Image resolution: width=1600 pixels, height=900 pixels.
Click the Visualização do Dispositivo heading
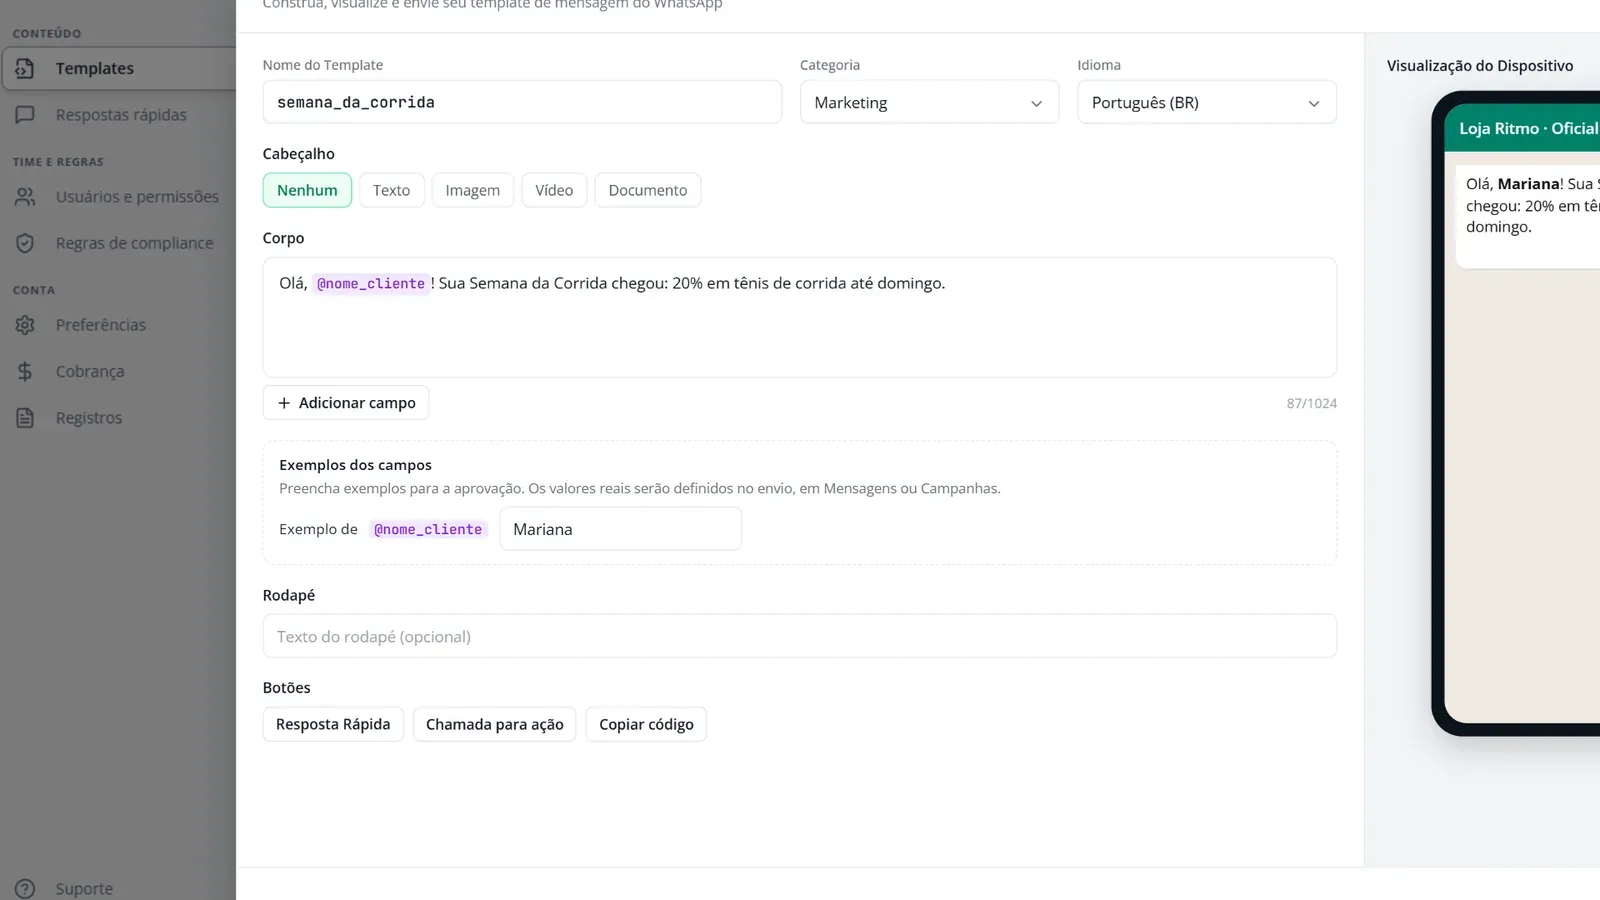coord(1480,66)
